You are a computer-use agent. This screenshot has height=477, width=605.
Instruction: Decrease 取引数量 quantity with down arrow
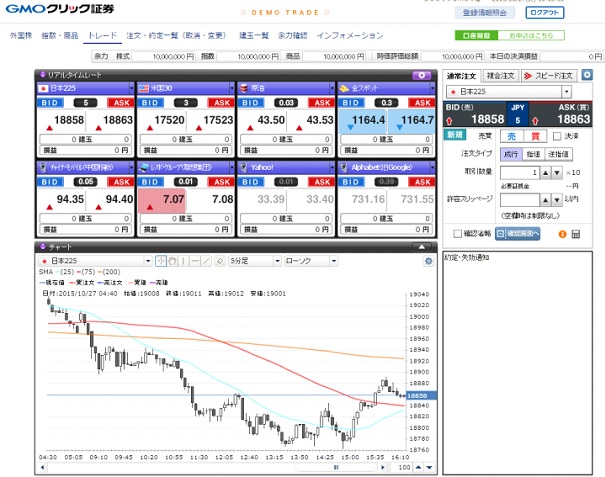(557, 173)
